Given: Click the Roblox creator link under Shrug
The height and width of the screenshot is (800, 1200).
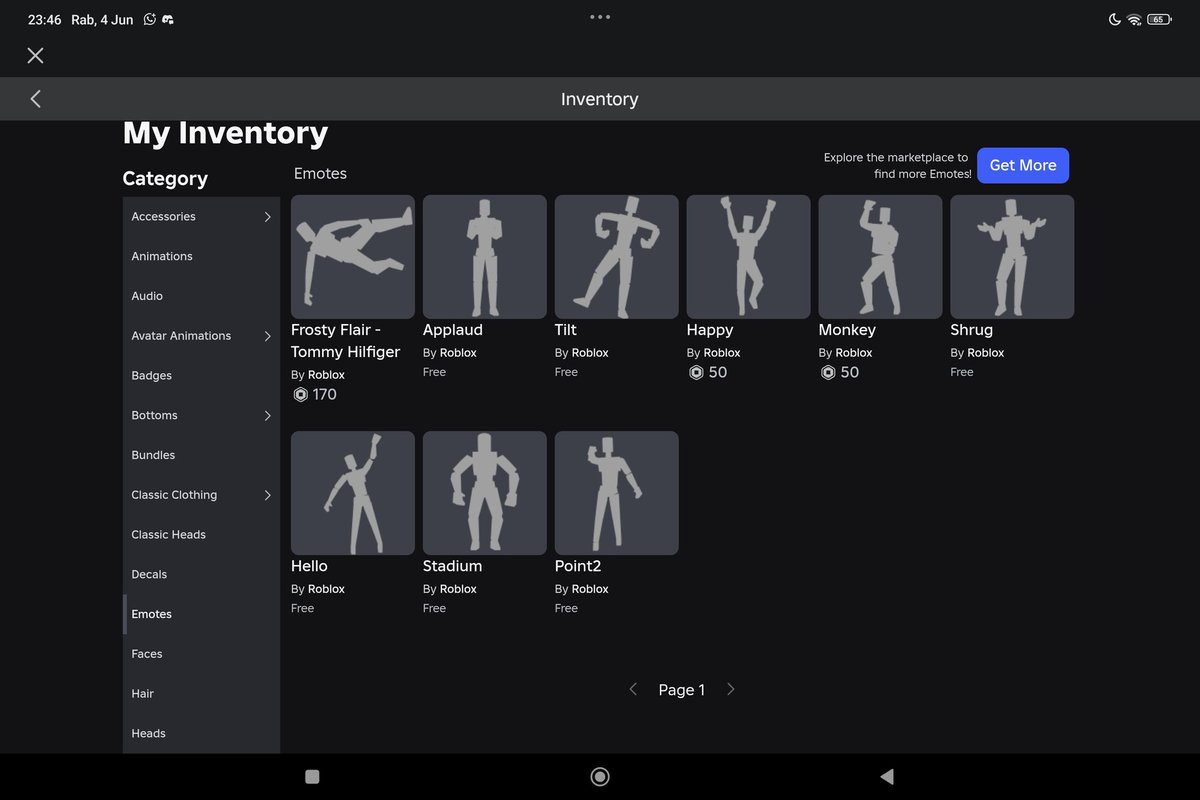Looking at the screenshot, I should 986,353.
